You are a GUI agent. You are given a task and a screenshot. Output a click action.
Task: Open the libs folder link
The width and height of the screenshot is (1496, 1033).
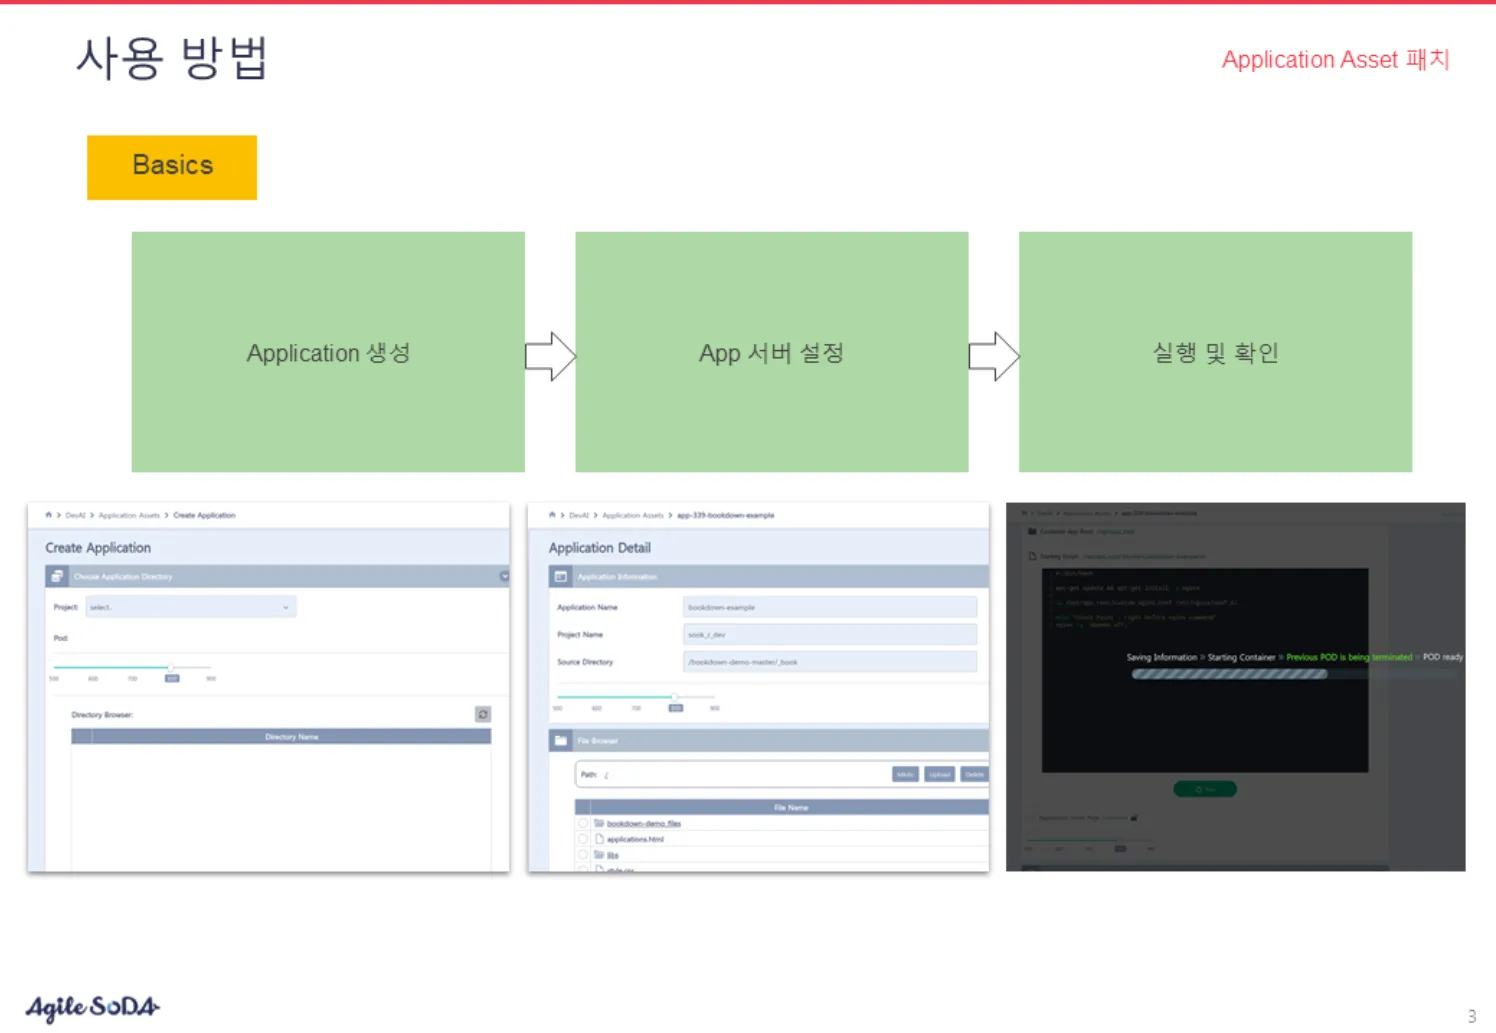613,855
